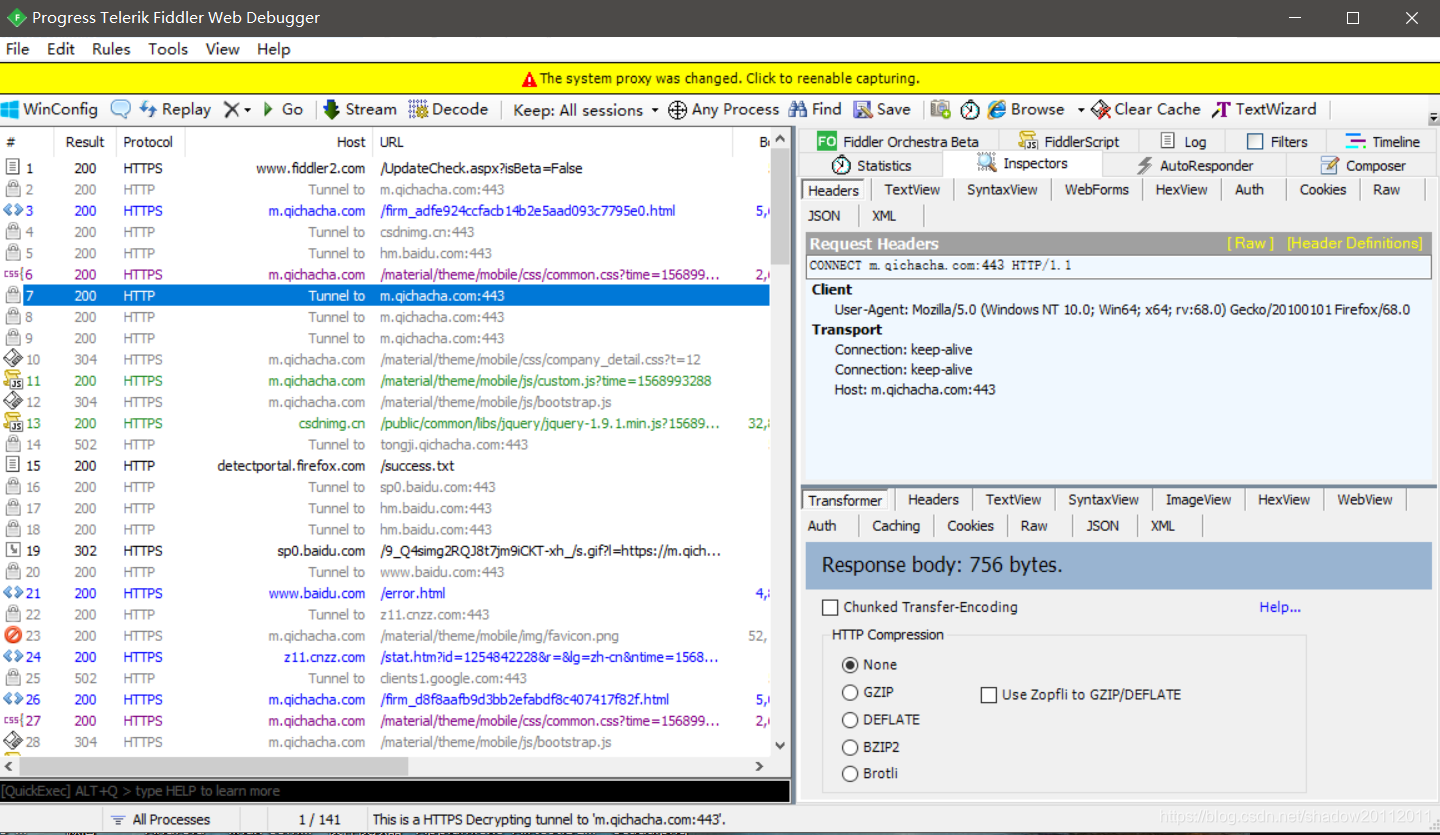Click yellow banner to reenable capturing
This screenshot has width=1440, height=835.
tap(720, 78)
